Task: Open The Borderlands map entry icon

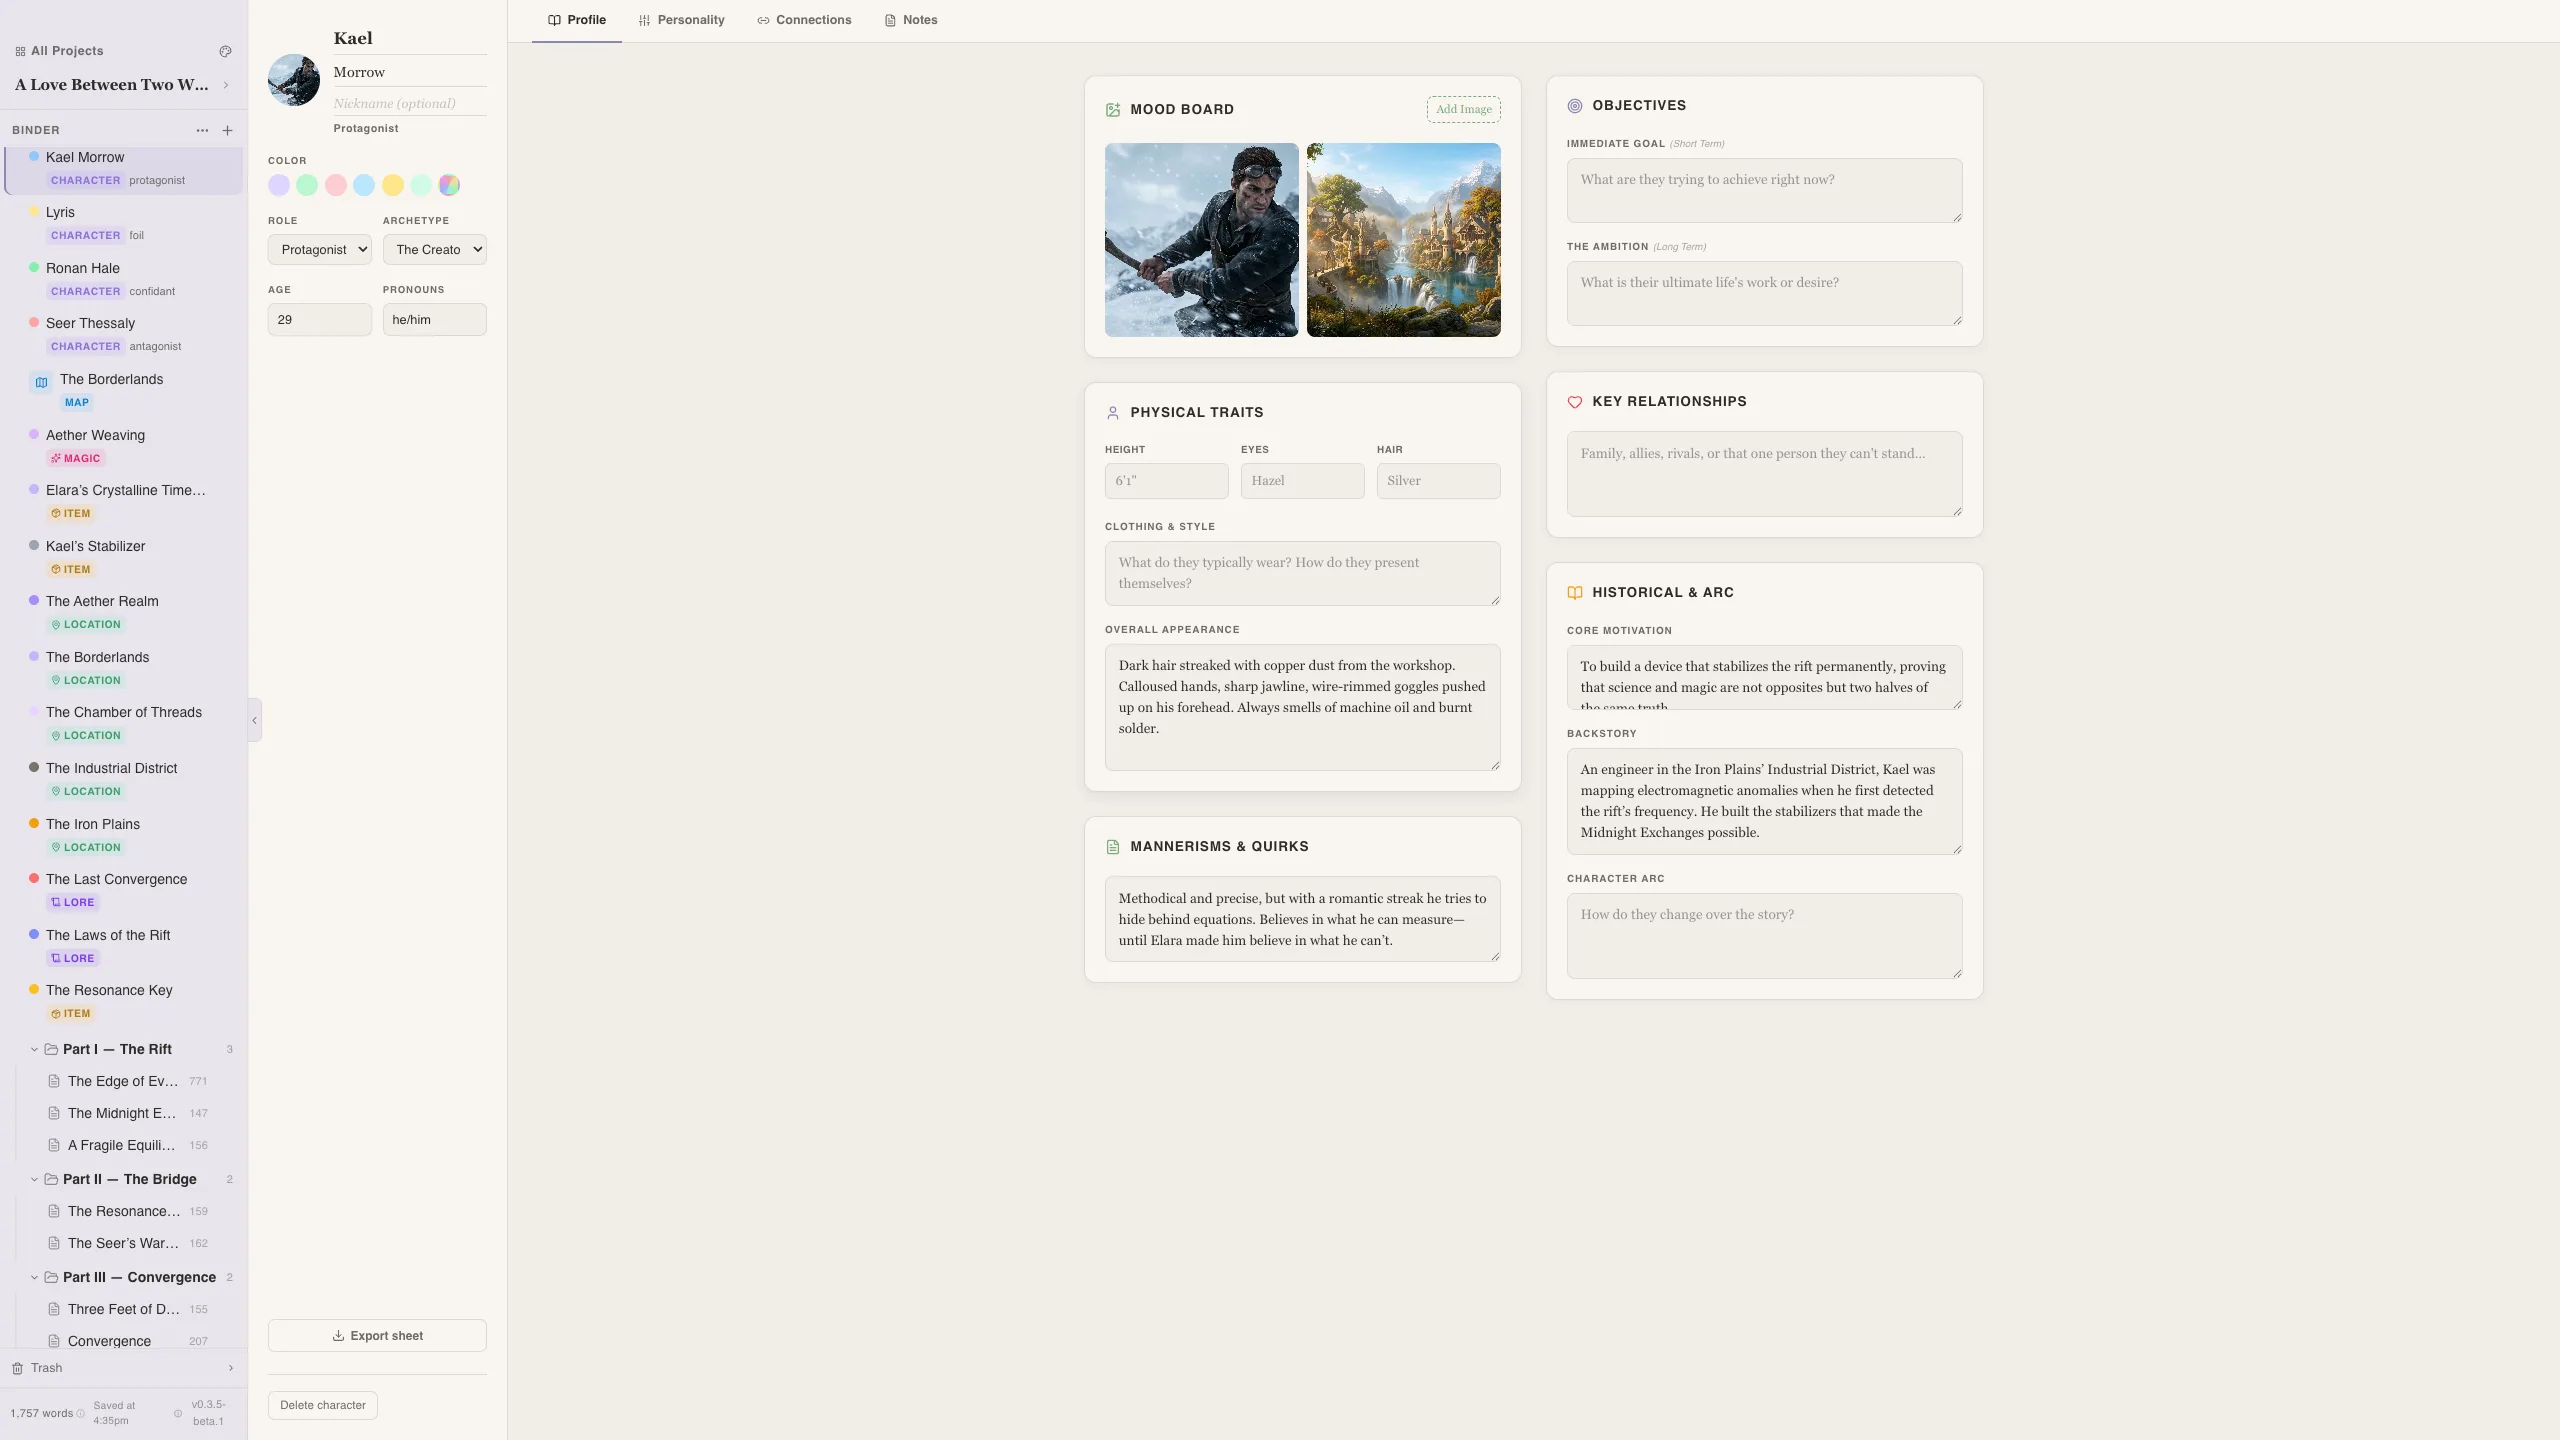Action: tap(41, 382)
